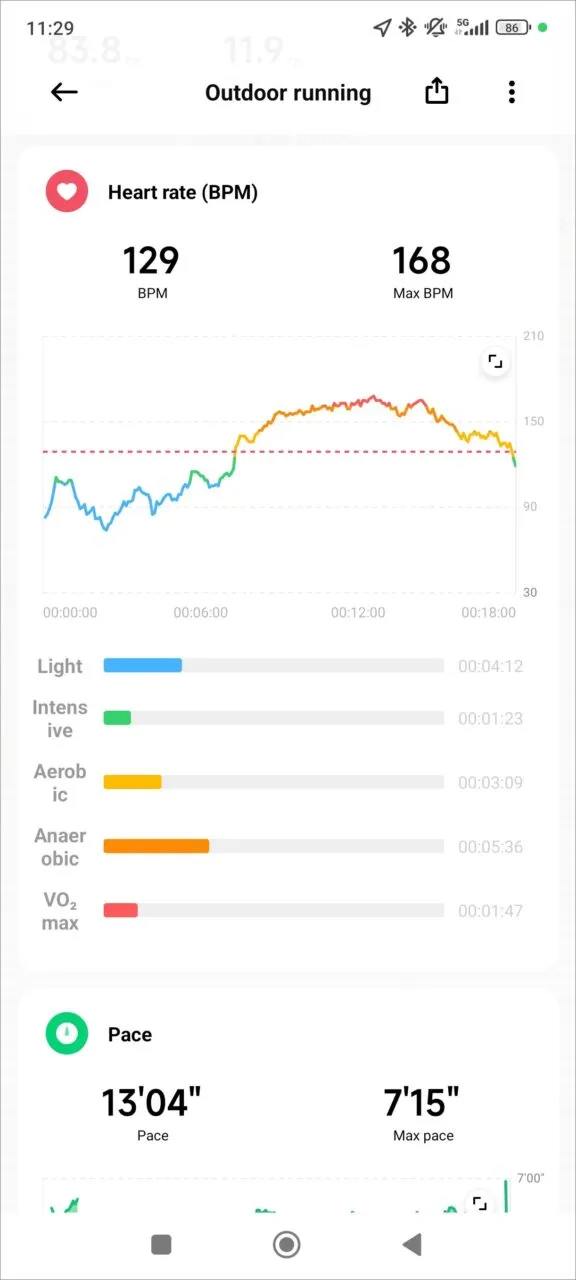The width and height of the screenshot is (576, 1280).
Task: Tap the Bluetooth icon in status bar
Action: coord(408,28)
